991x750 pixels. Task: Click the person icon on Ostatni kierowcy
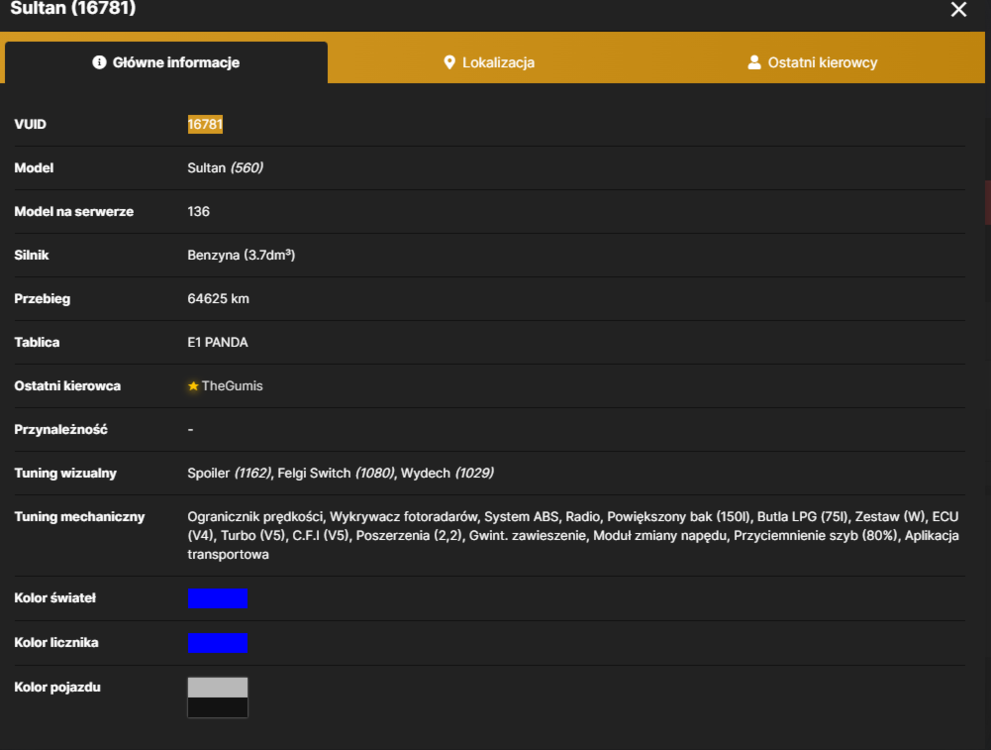tap(754, 62)
